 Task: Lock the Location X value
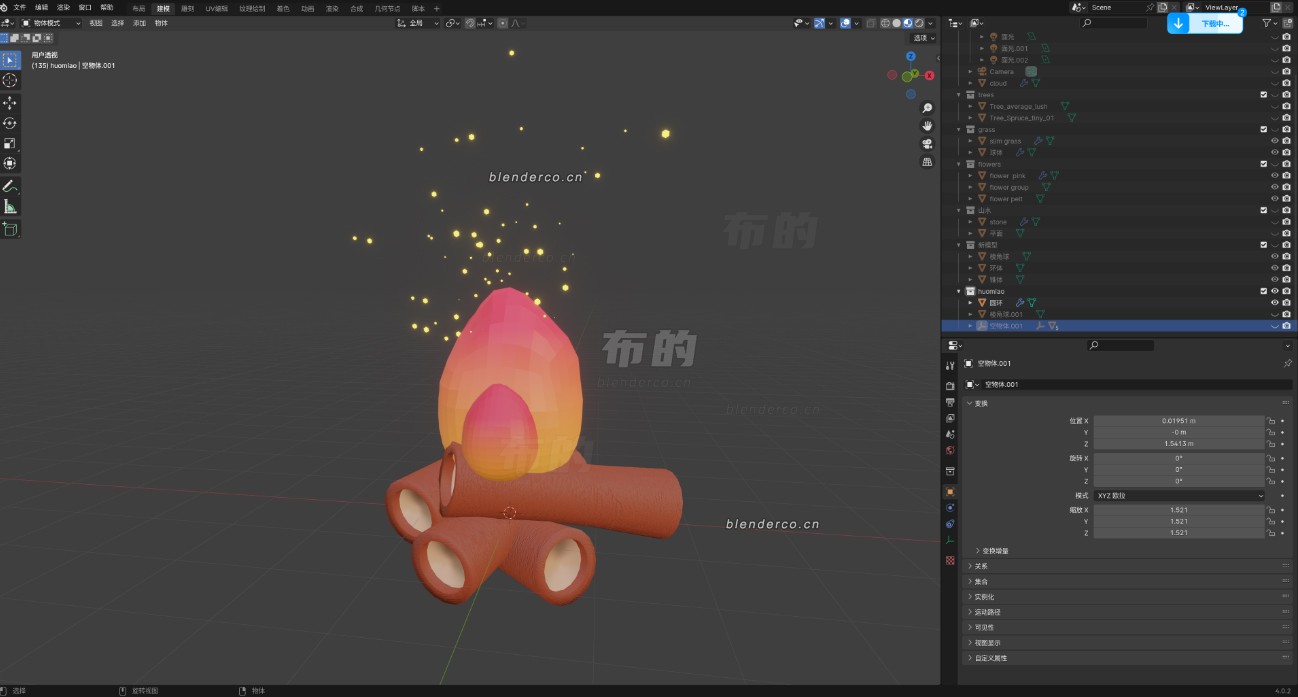tap(1271, 421)
